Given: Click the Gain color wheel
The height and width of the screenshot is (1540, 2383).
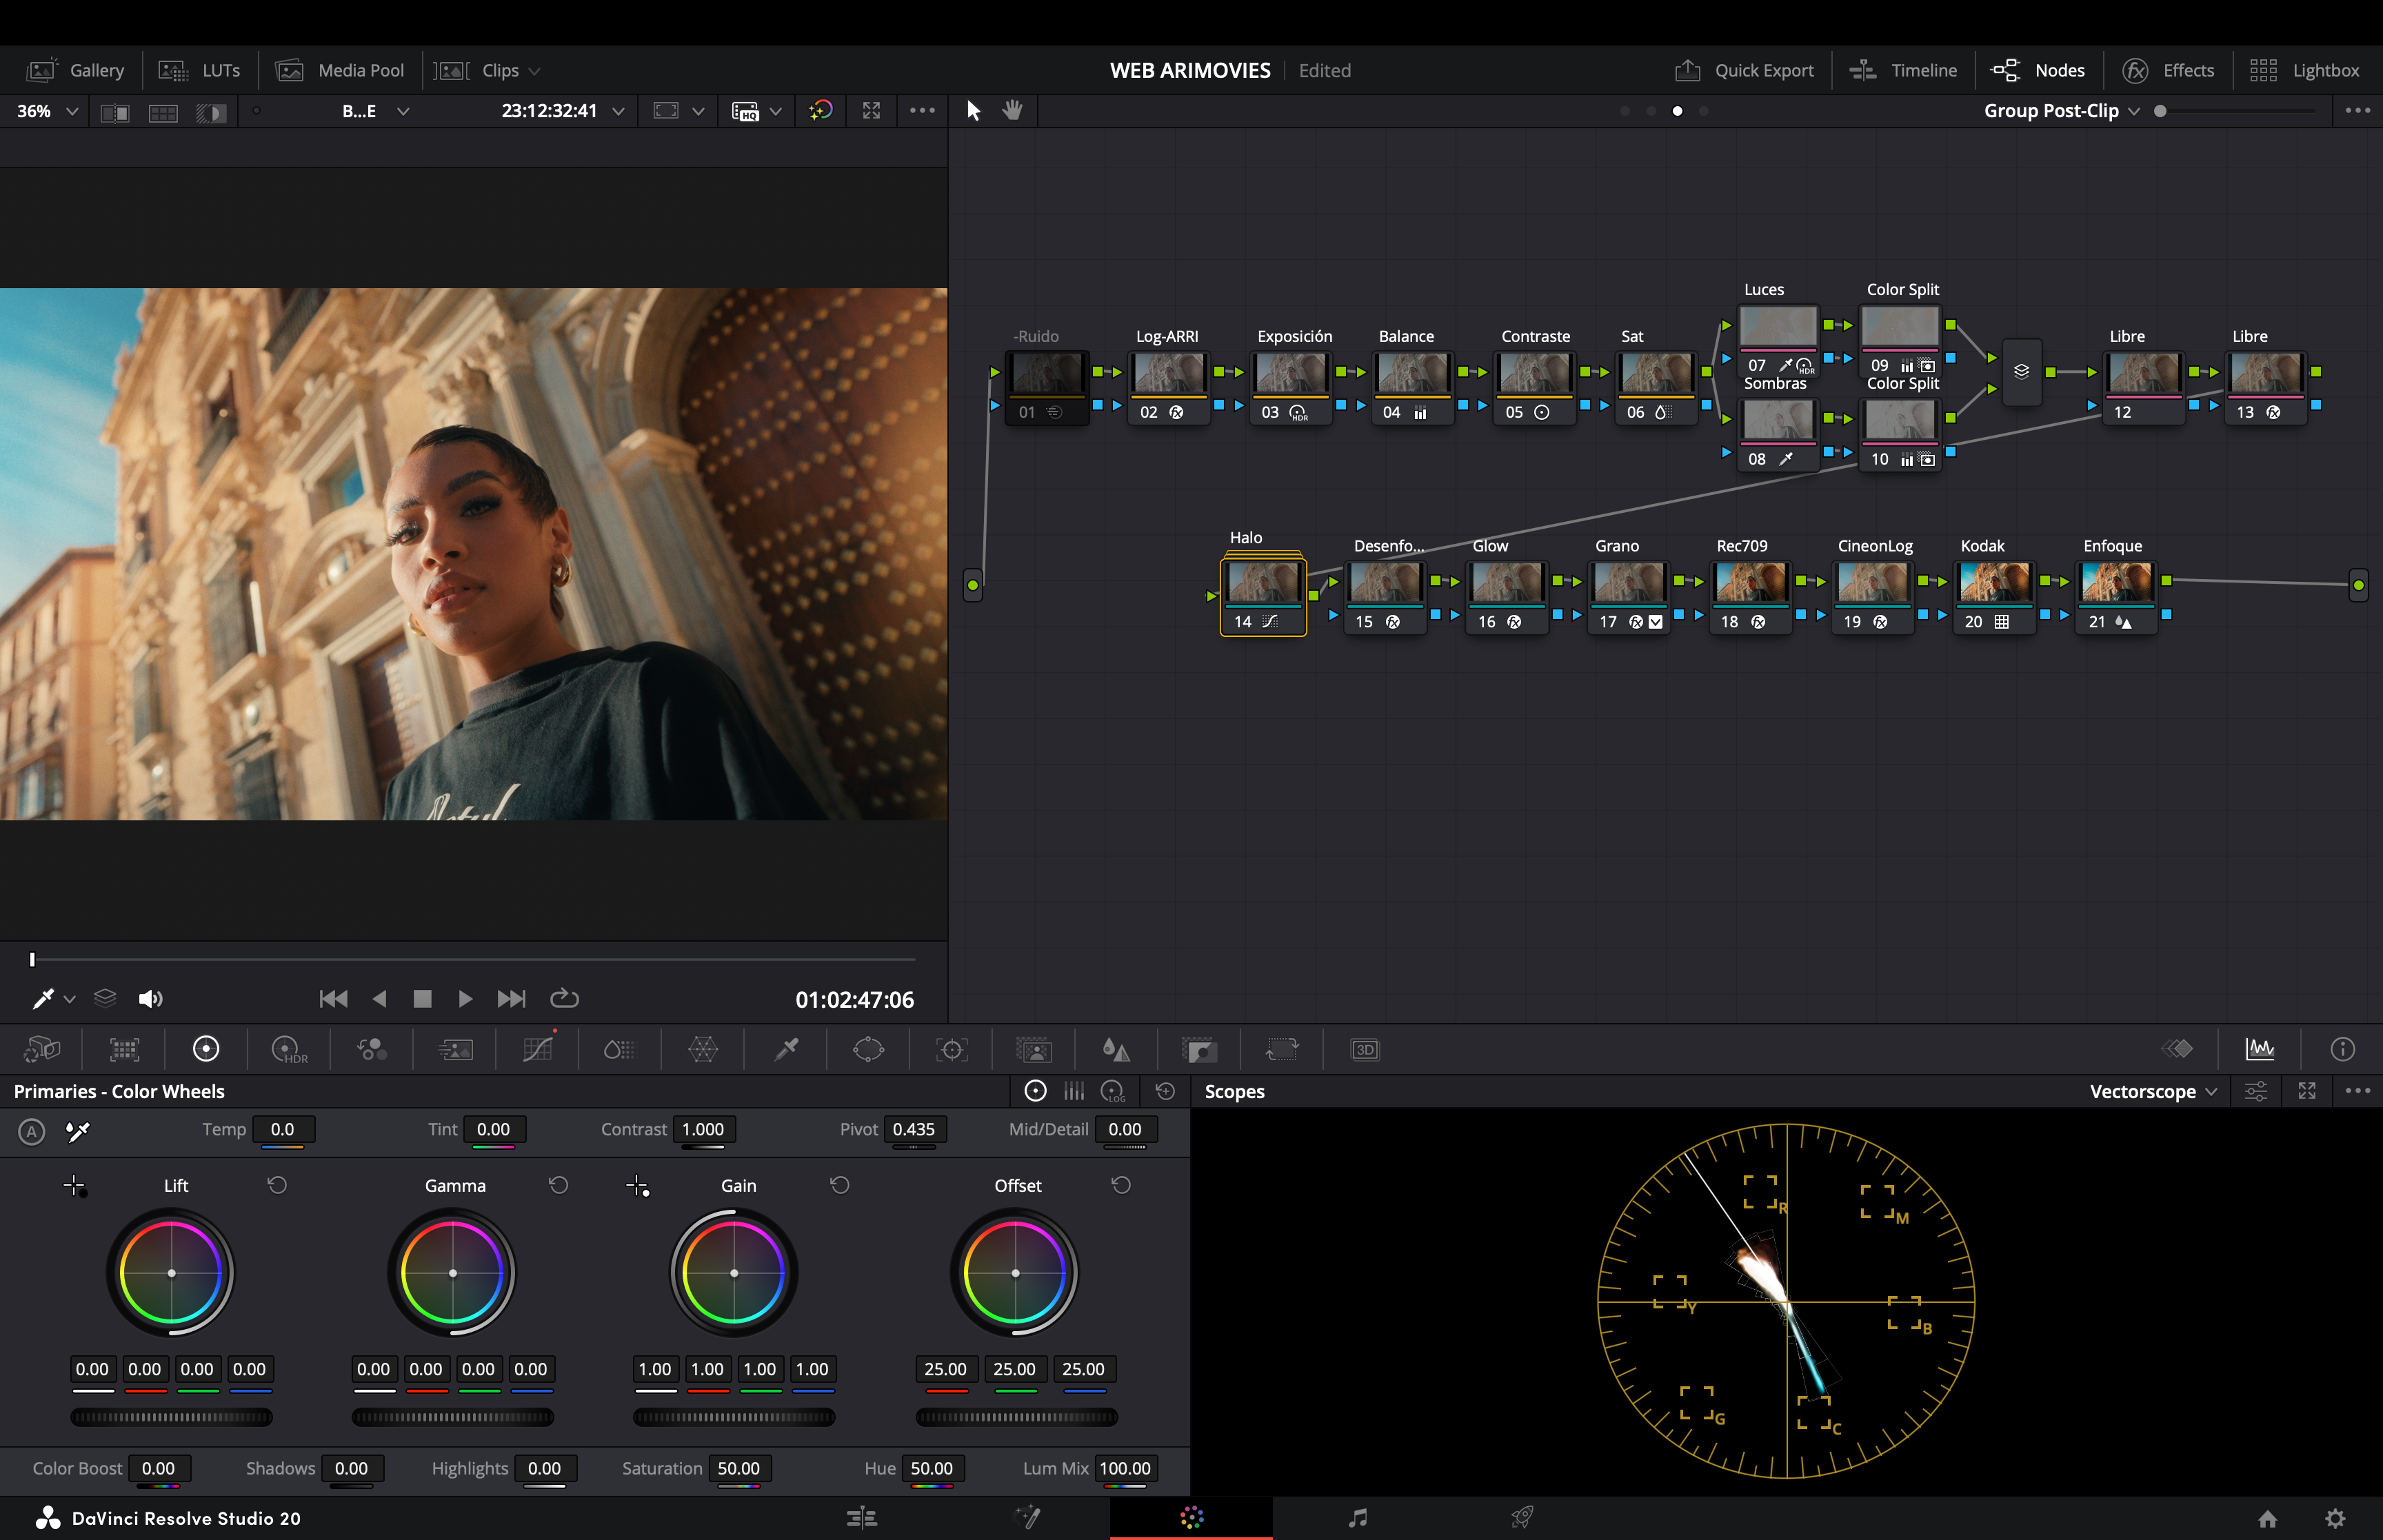Looking at the screenshot, I should pyautogui.click(x=734, y=1272).
